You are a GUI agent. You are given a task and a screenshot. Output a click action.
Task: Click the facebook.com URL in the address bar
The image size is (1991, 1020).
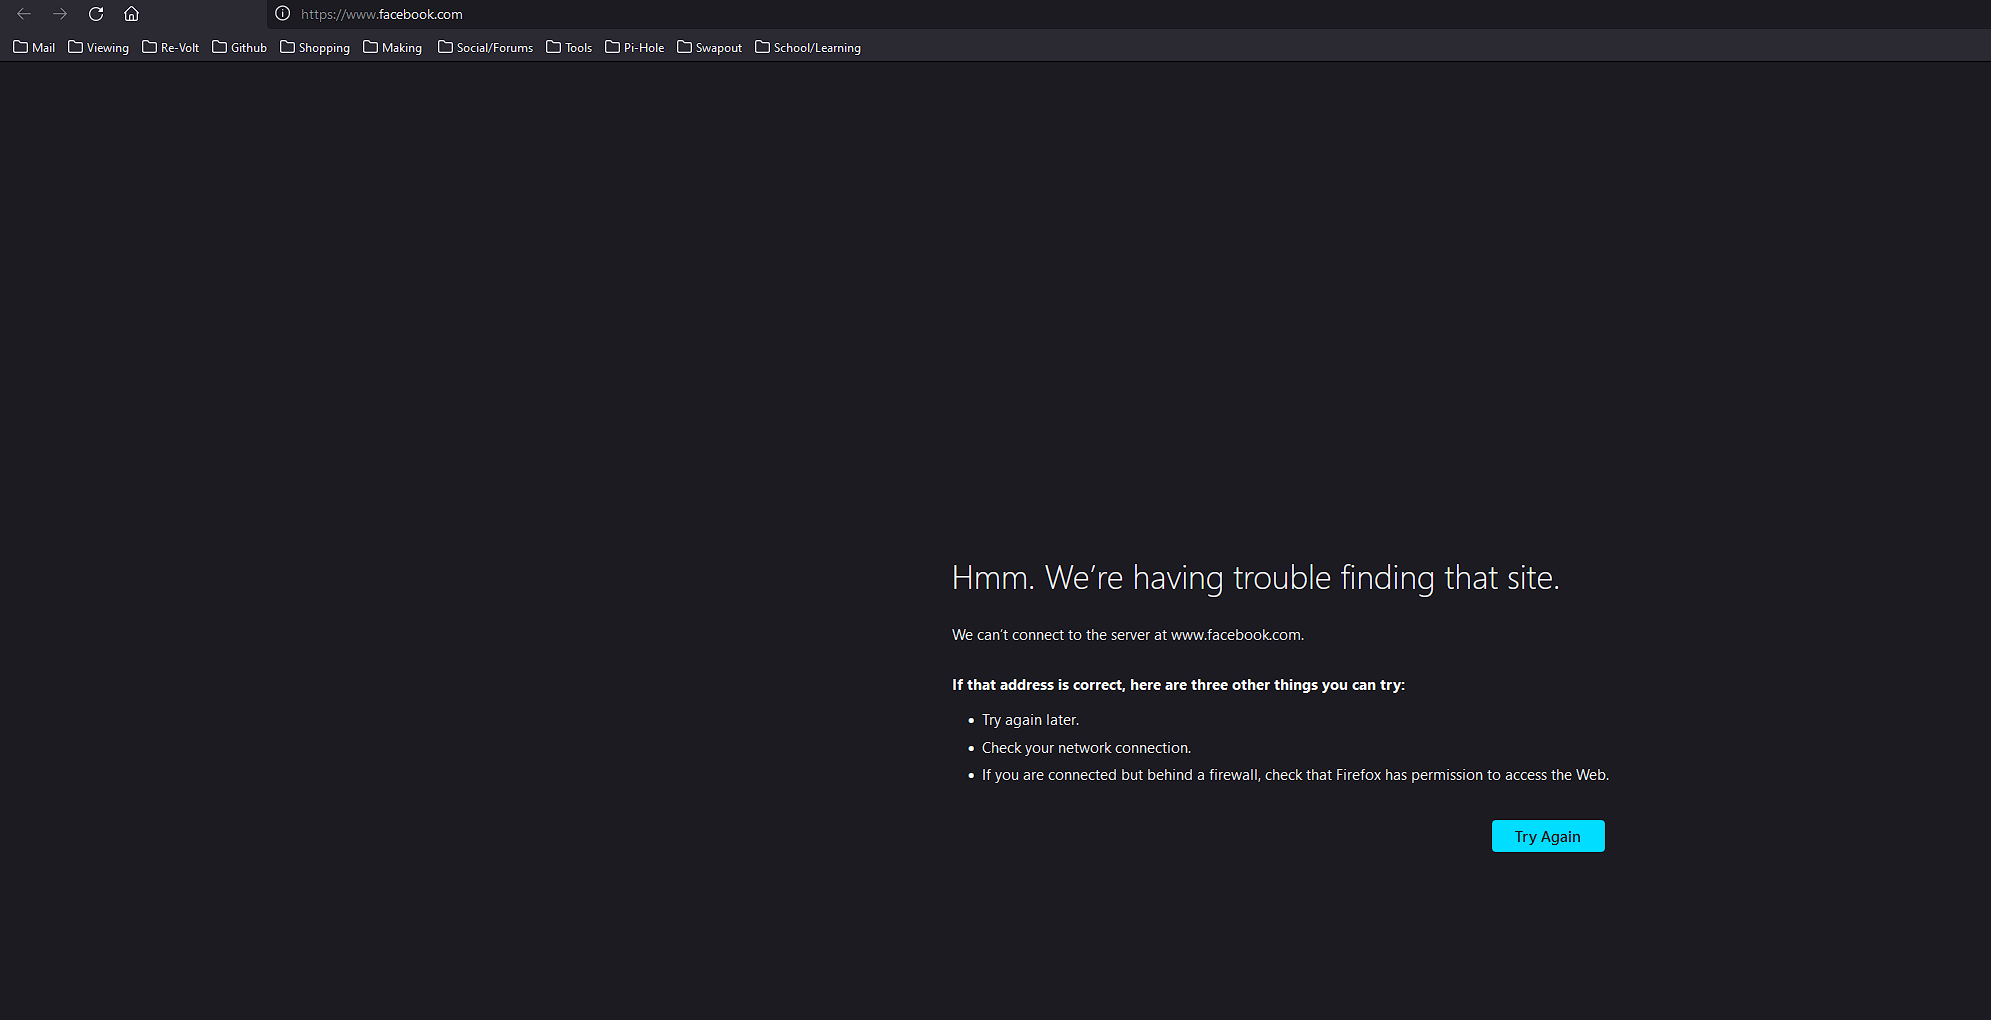tap(382, 14)
